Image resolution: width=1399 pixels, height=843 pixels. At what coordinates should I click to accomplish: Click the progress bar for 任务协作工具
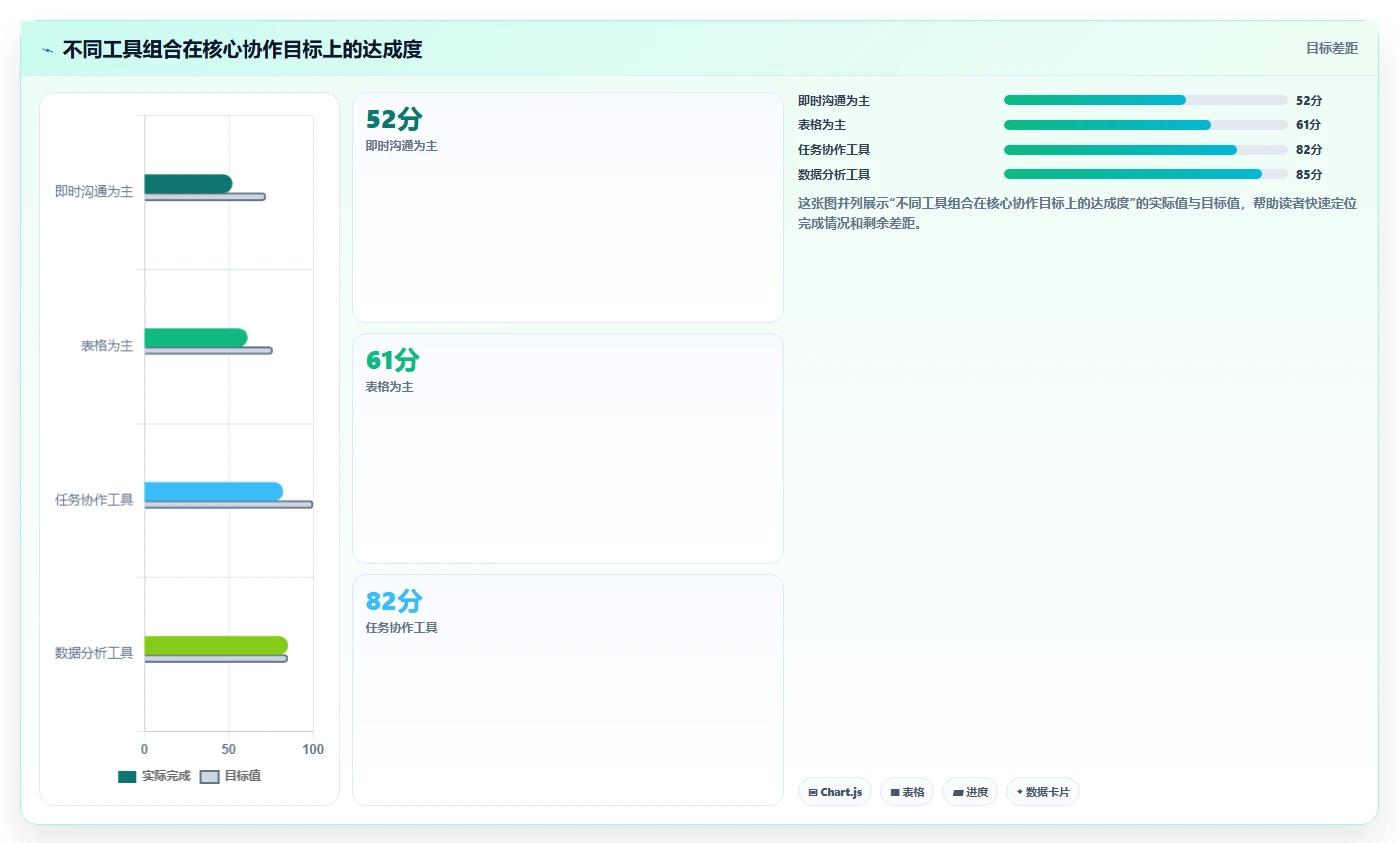(x=1146, y=150)
